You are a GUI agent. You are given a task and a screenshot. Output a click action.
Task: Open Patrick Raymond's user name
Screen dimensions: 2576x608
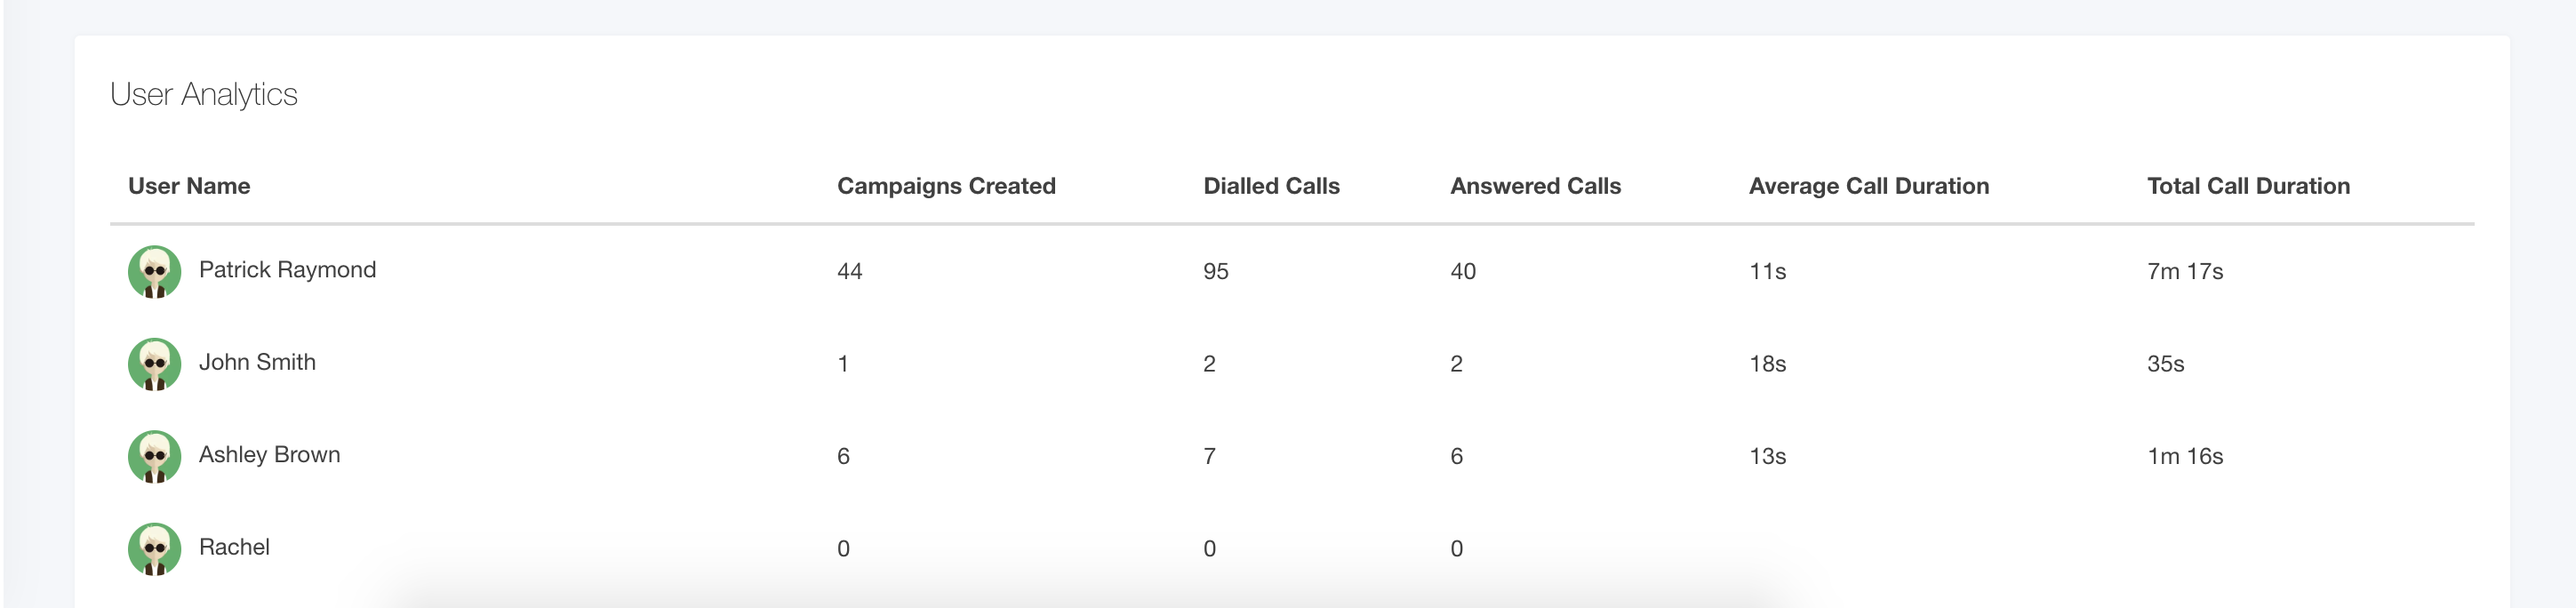point(287,270)
